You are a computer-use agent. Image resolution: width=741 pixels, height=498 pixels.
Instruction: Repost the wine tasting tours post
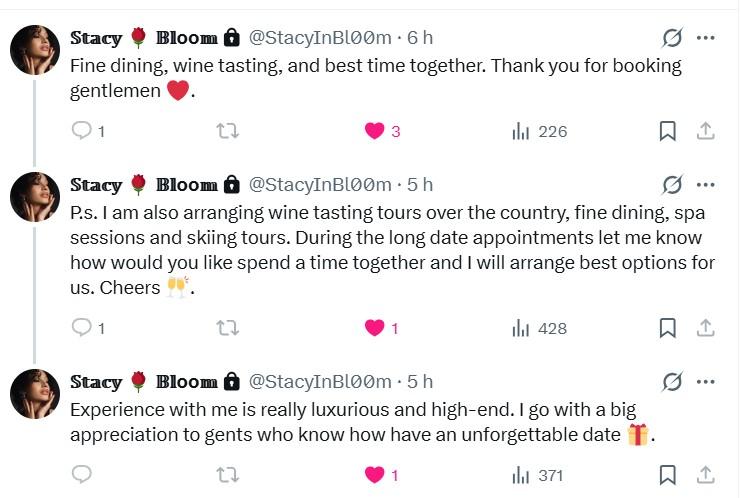click(x=228, y=328)
